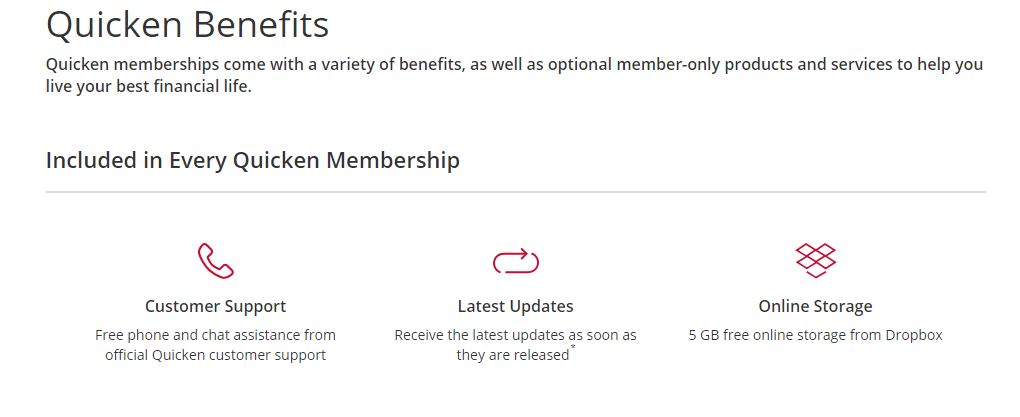Click the horizontal divider below membership heading
This screenshot has width=1020, height=417.
pyautogui.click(x=516, y=192)
